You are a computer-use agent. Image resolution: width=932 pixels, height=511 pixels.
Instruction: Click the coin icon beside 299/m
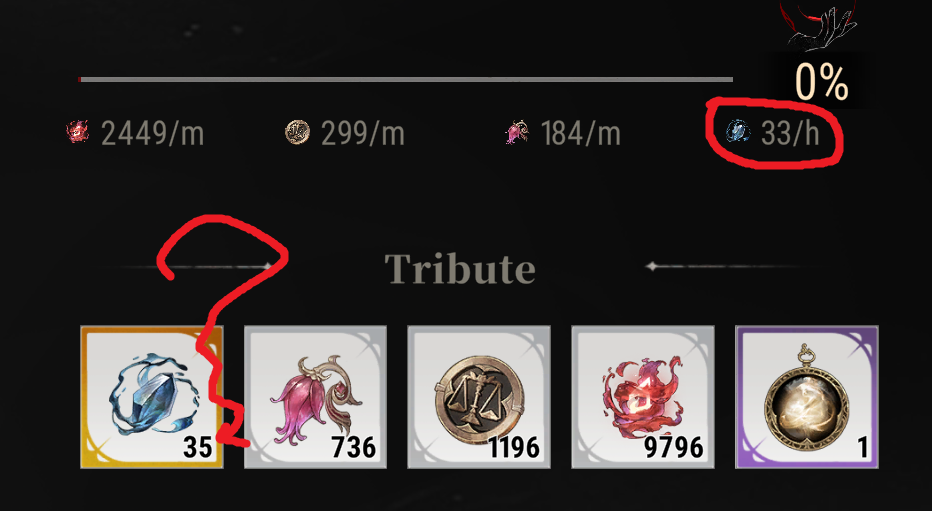297,132
